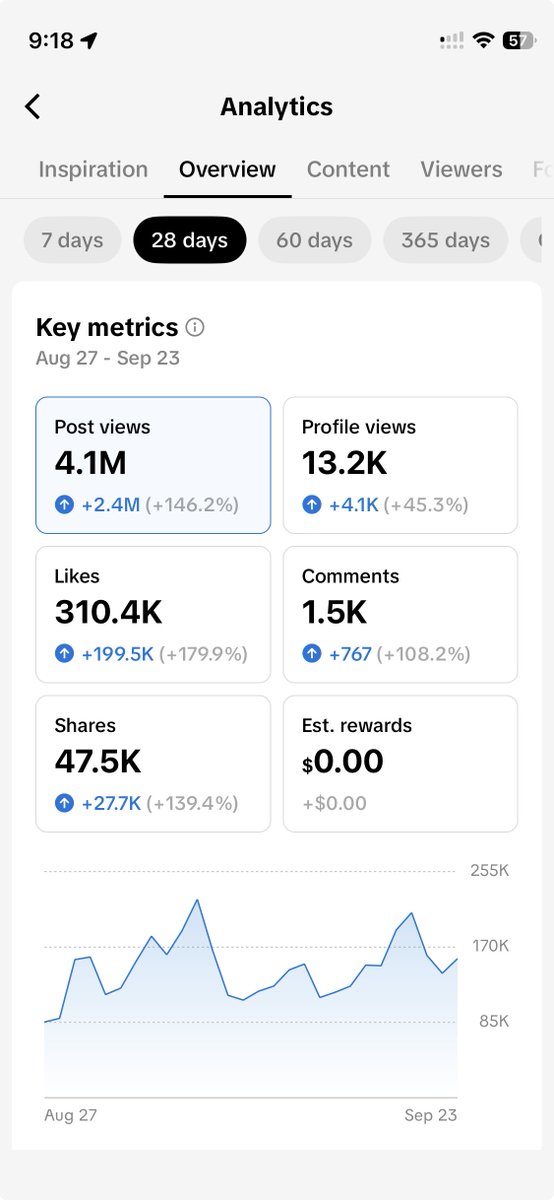
Task: Tap the $0.00 rewards value
Action: coord(343,761)
